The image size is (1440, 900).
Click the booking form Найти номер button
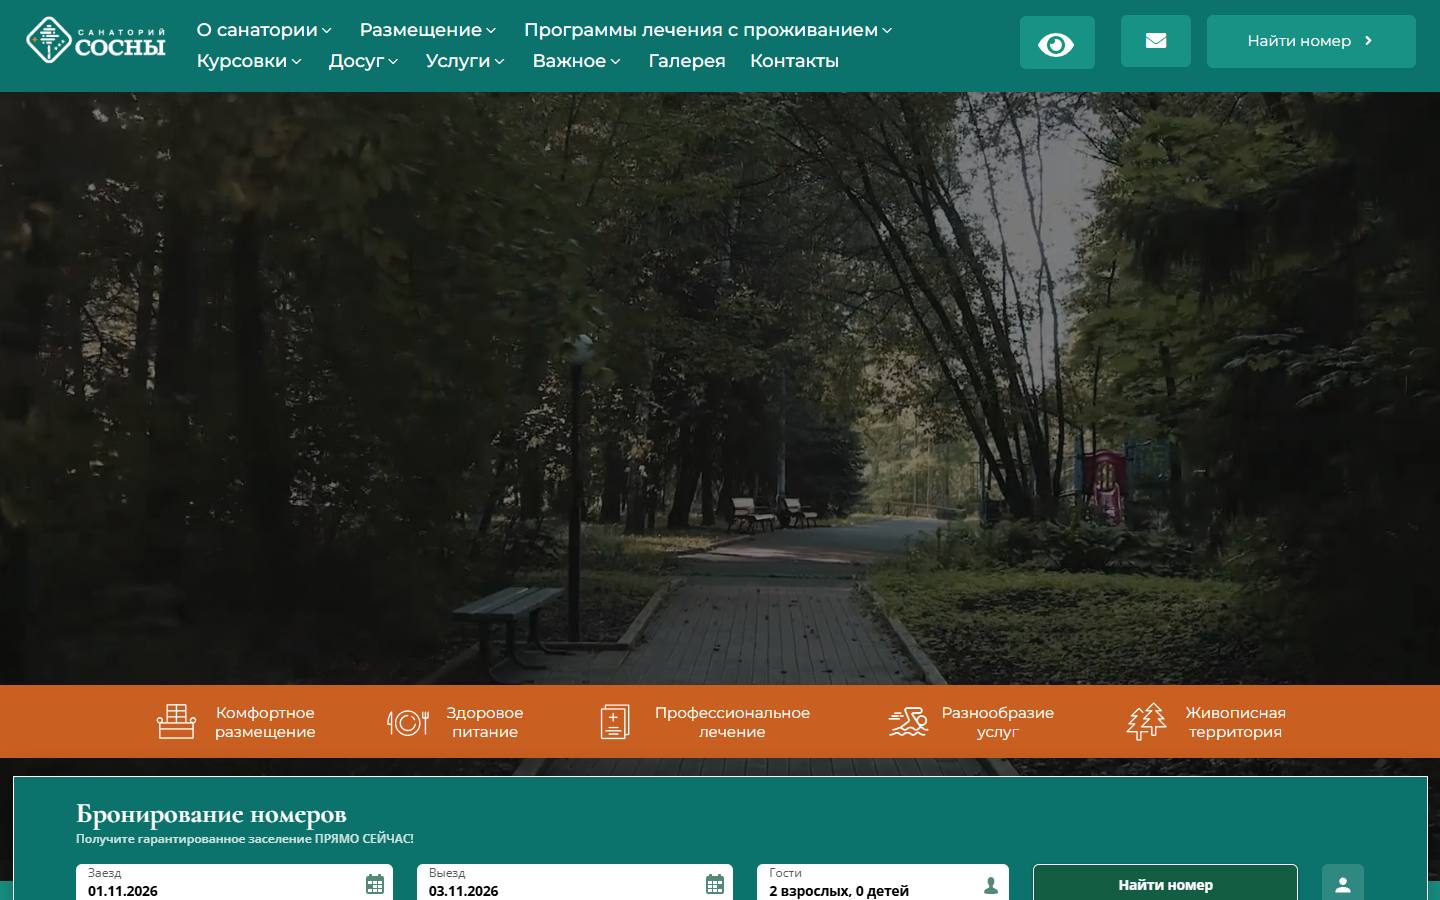[1165, 884]
